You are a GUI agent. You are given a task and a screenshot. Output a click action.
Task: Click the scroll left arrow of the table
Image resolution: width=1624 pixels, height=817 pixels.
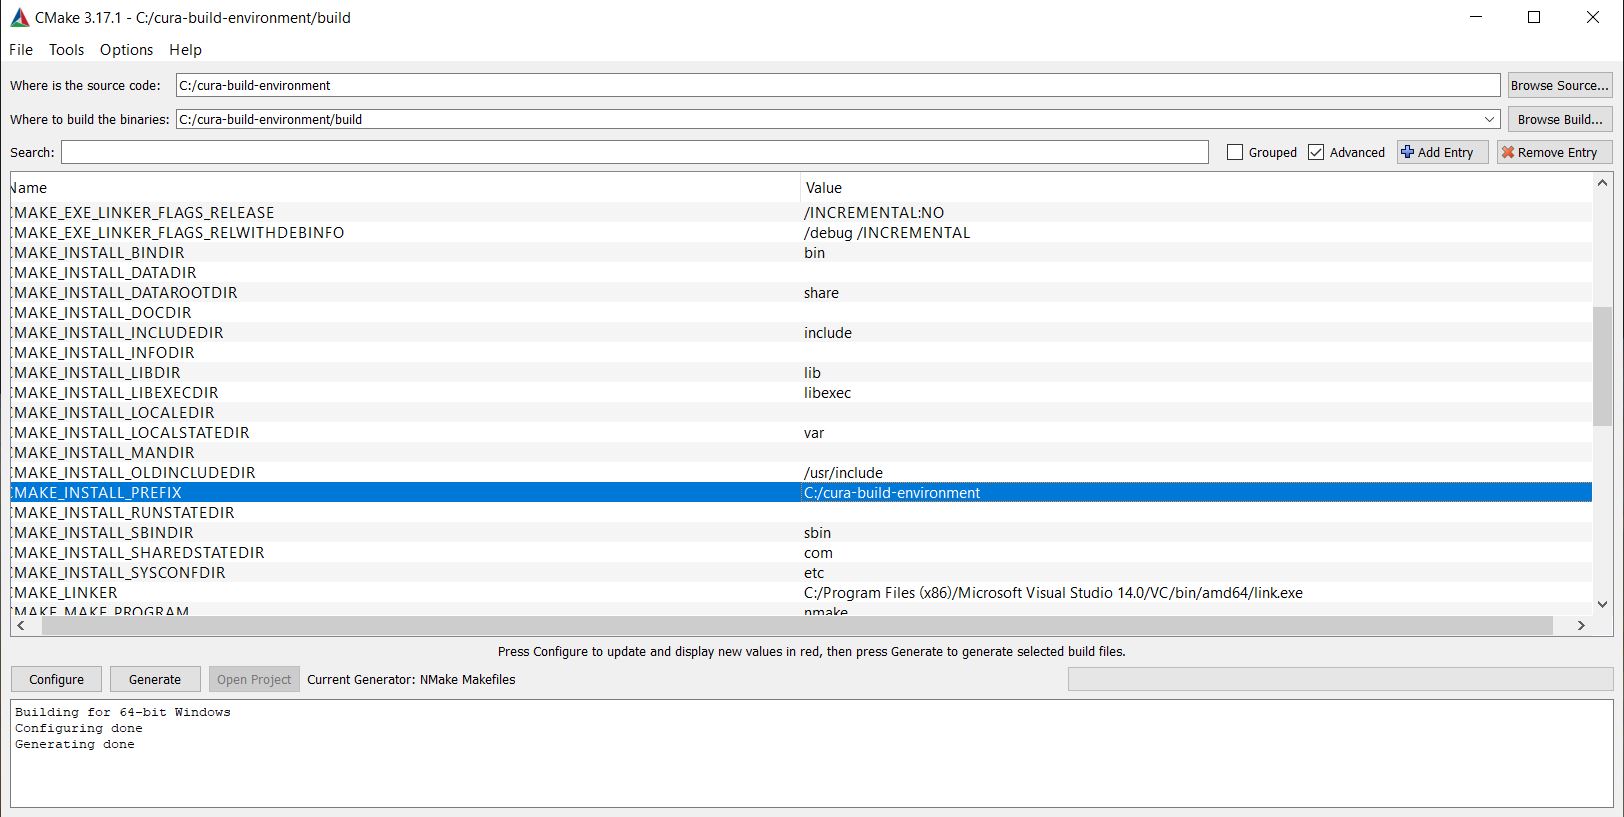tap(21, 625)
